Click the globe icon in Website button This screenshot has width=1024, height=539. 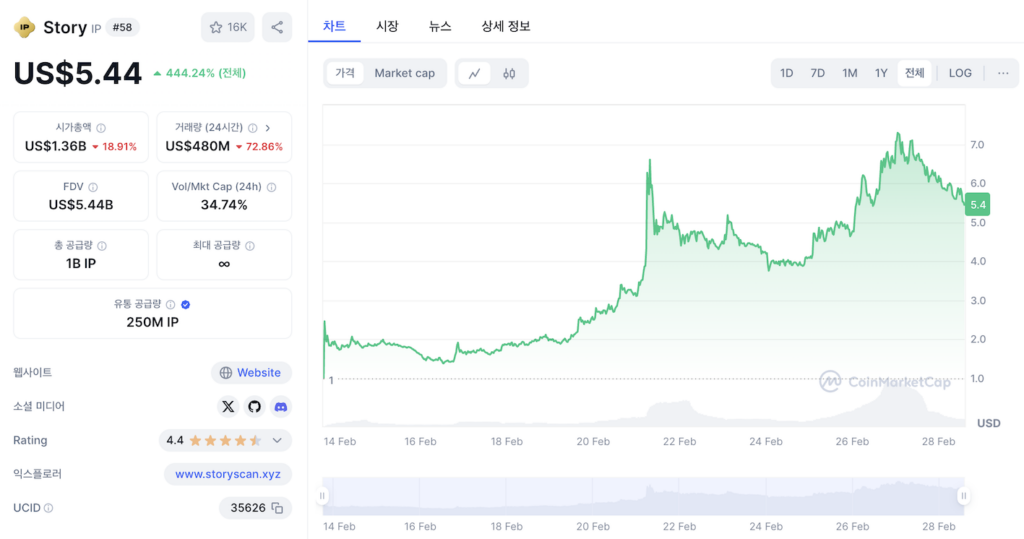pos(226,372)
